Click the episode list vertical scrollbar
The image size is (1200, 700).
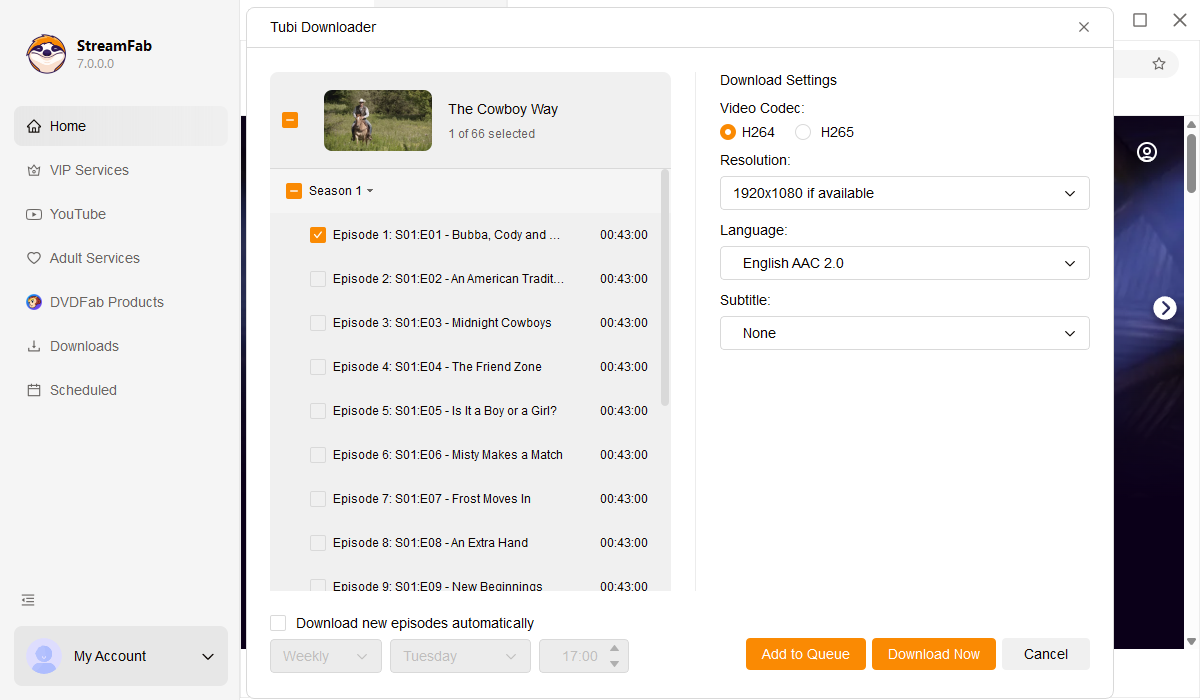[665, 290]
